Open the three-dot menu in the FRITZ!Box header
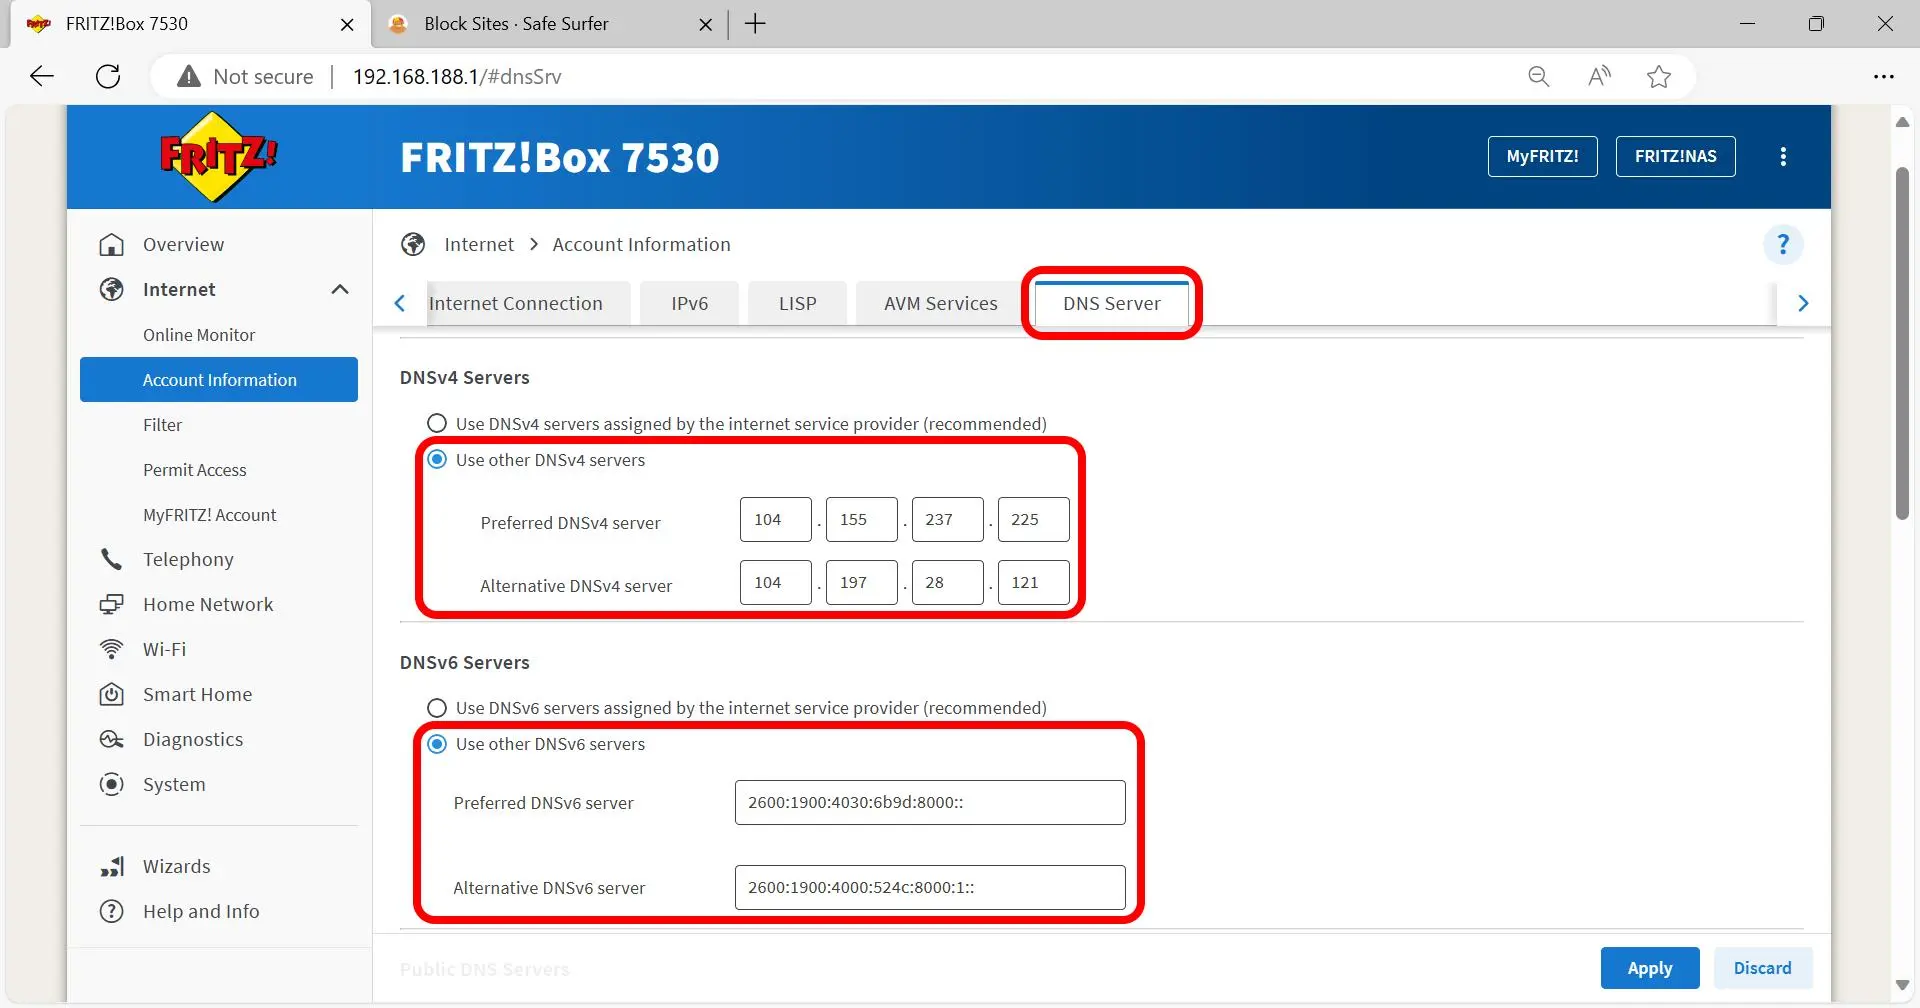The width and height of the screenshot is (1920, 1008). click(x=1783, y=157)
